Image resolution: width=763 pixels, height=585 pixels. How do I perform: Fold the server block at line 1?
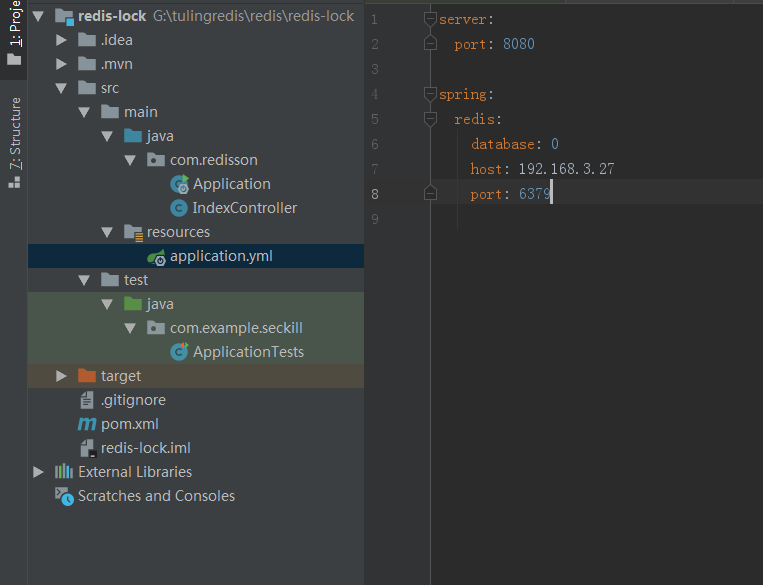[430, 19]
